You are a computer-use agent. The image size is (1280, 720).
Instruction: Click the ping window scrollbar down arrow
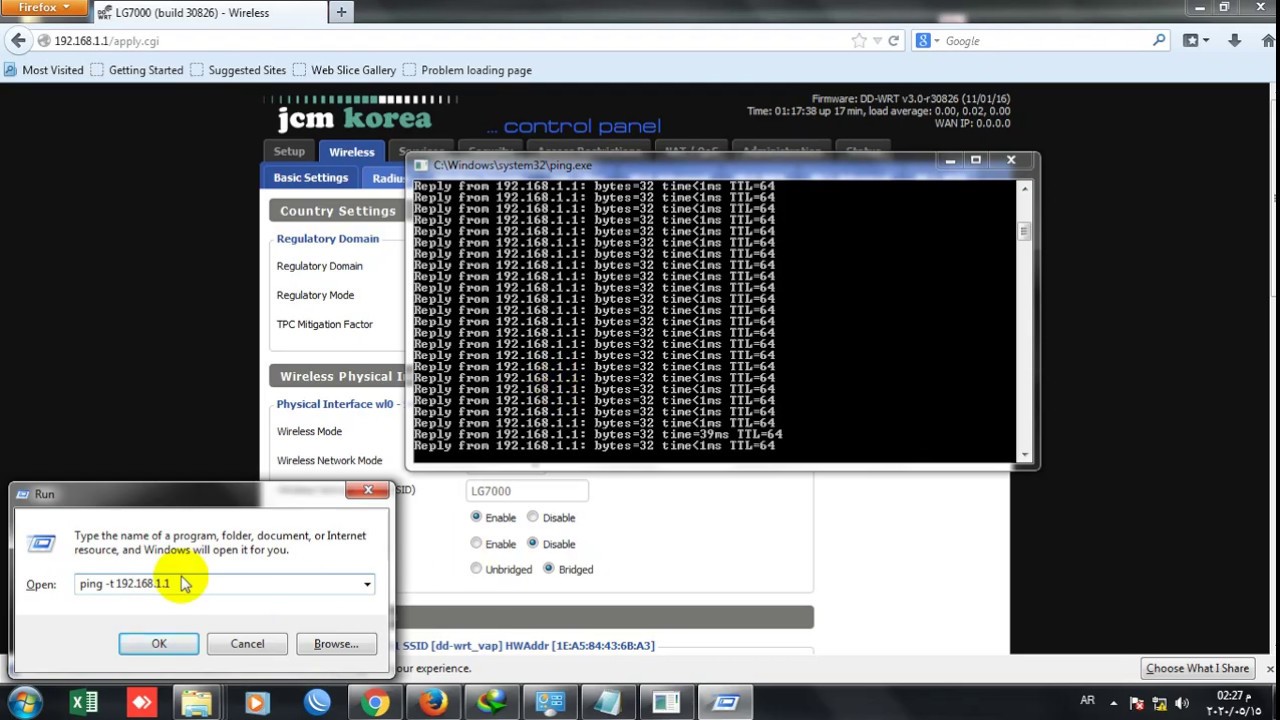tap(1024, 455)
